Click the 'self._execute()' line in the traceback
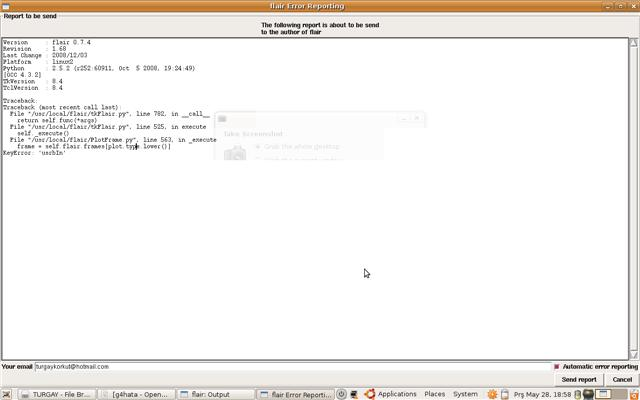The height and width of the screenshot is (400, 640). 43,133
